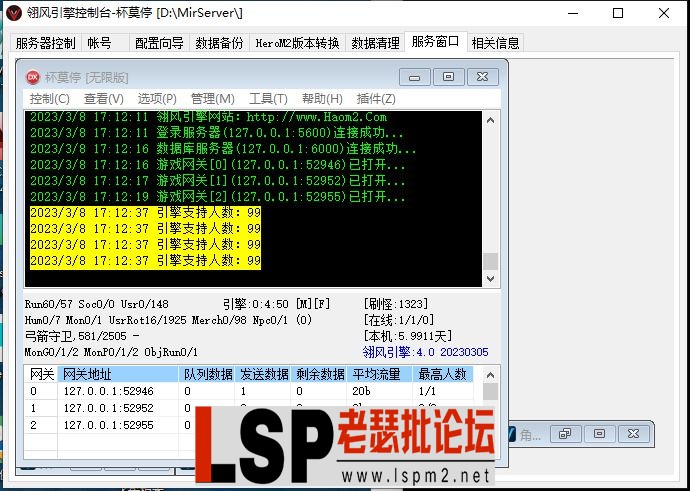Click the gateway table scrollbar up arrow
690x491 pixels.
coord(491,375)
